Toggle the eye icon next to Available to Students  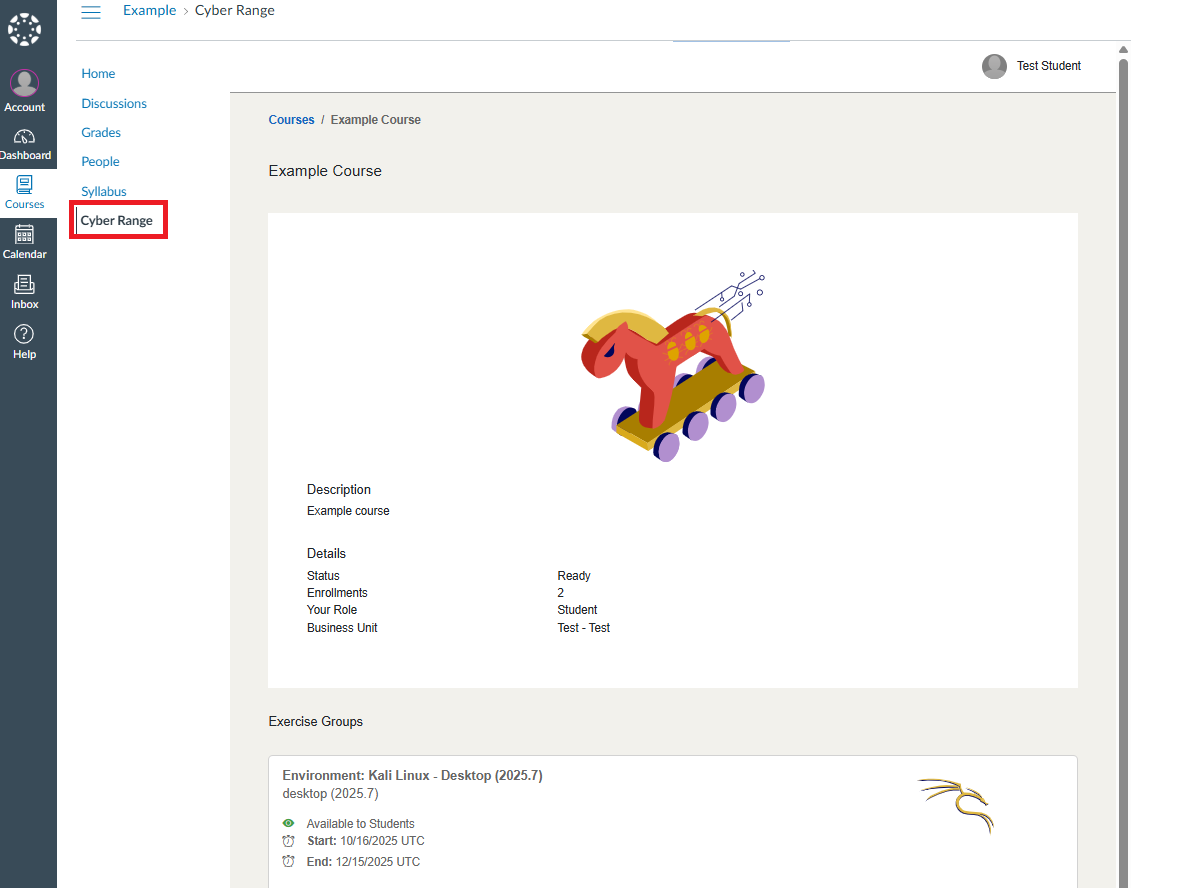(289, 823)
